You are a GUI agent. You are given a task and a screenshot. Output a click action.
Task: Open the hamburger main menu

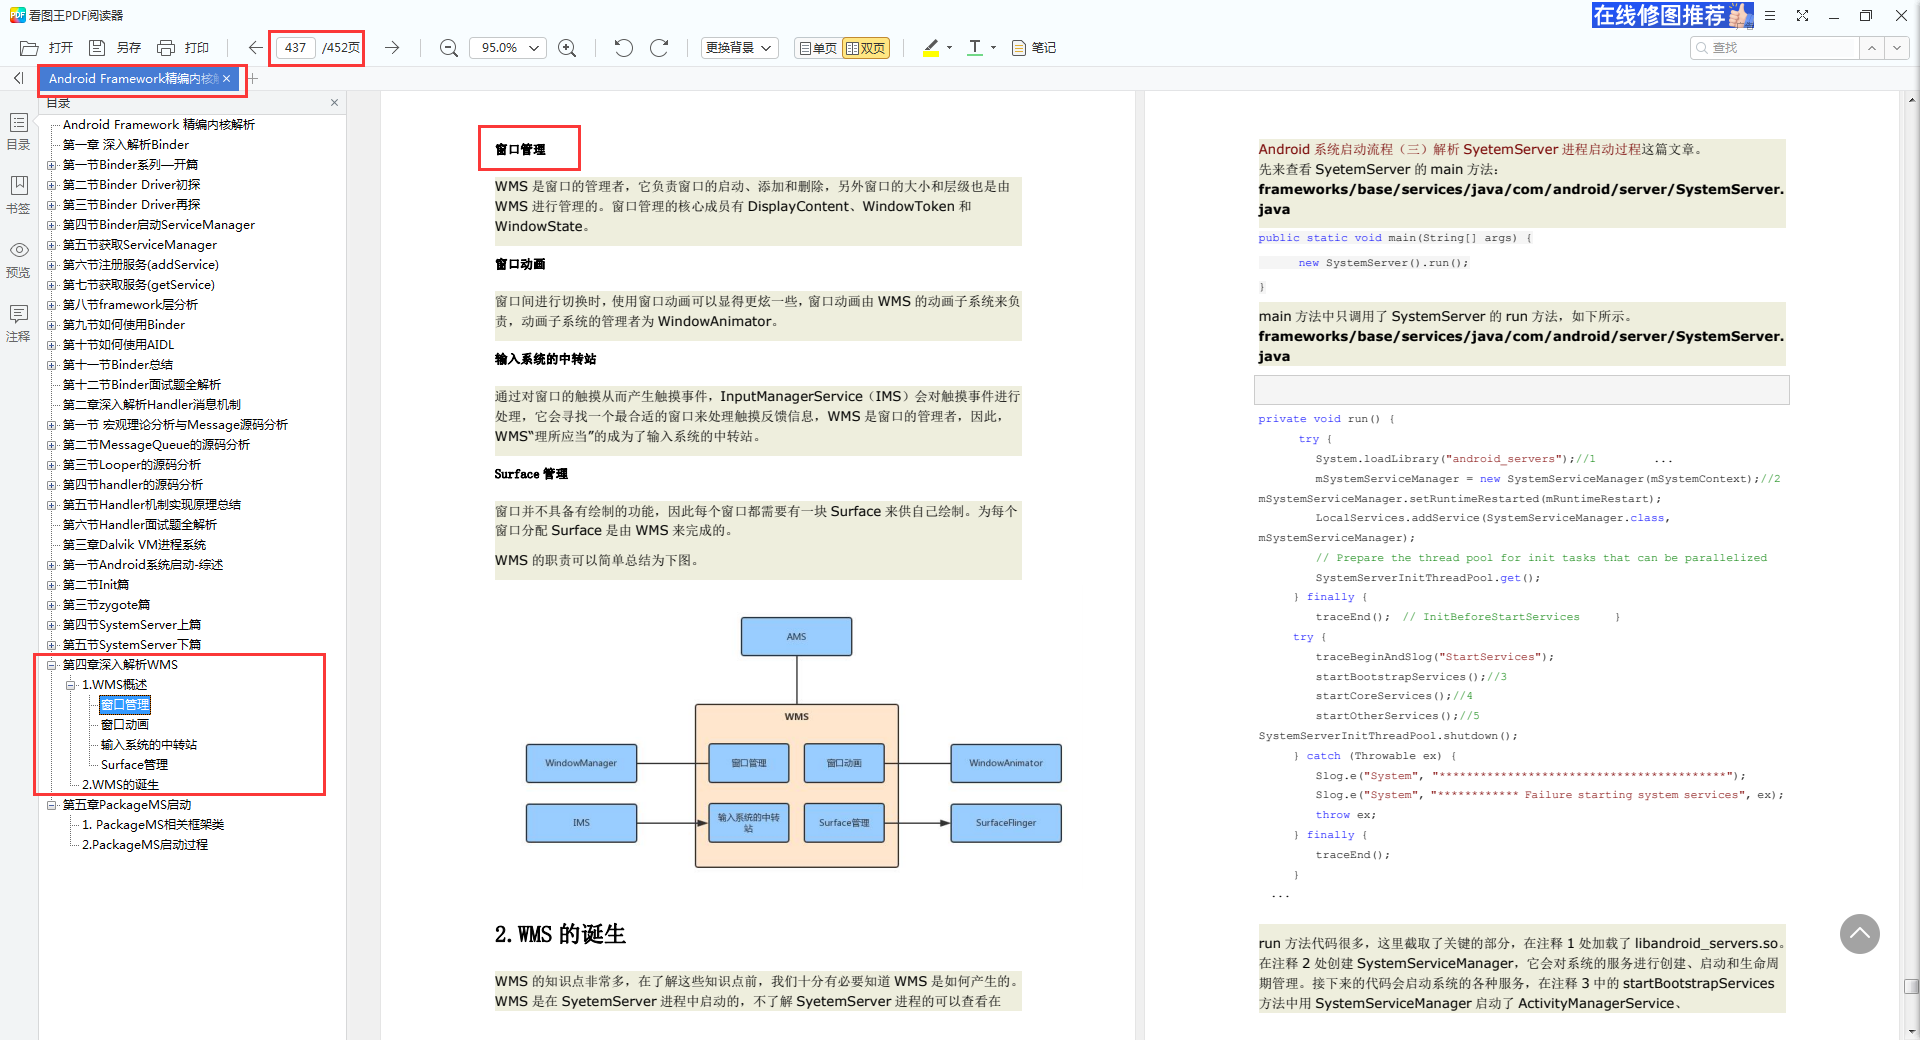(x=1770, y=16)
